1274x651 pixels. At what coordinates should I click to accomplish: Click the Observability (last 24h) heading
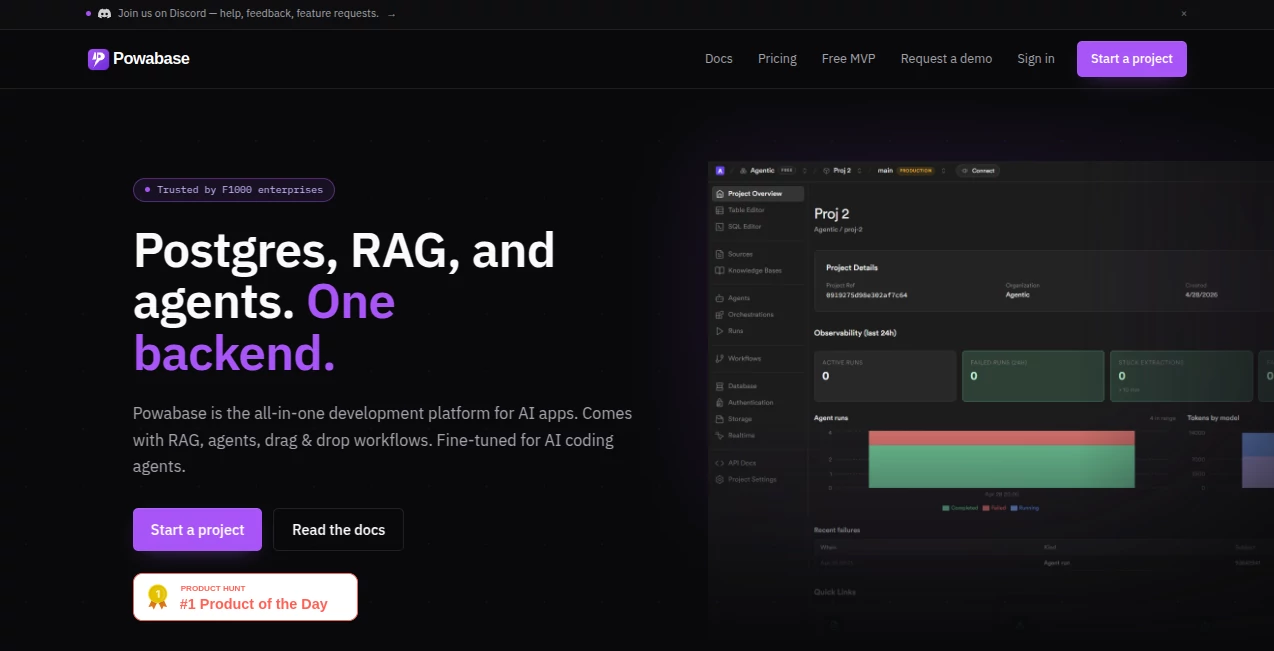(x=855, y=333)
